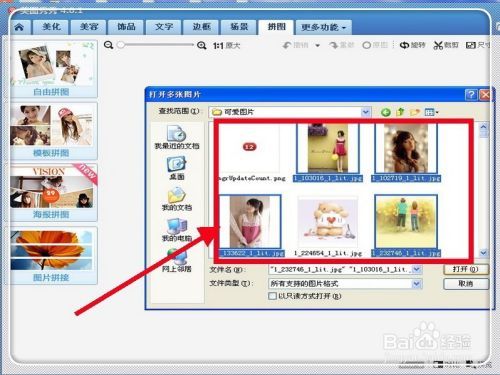Click the 取消 button

click(x=466, y=284)
